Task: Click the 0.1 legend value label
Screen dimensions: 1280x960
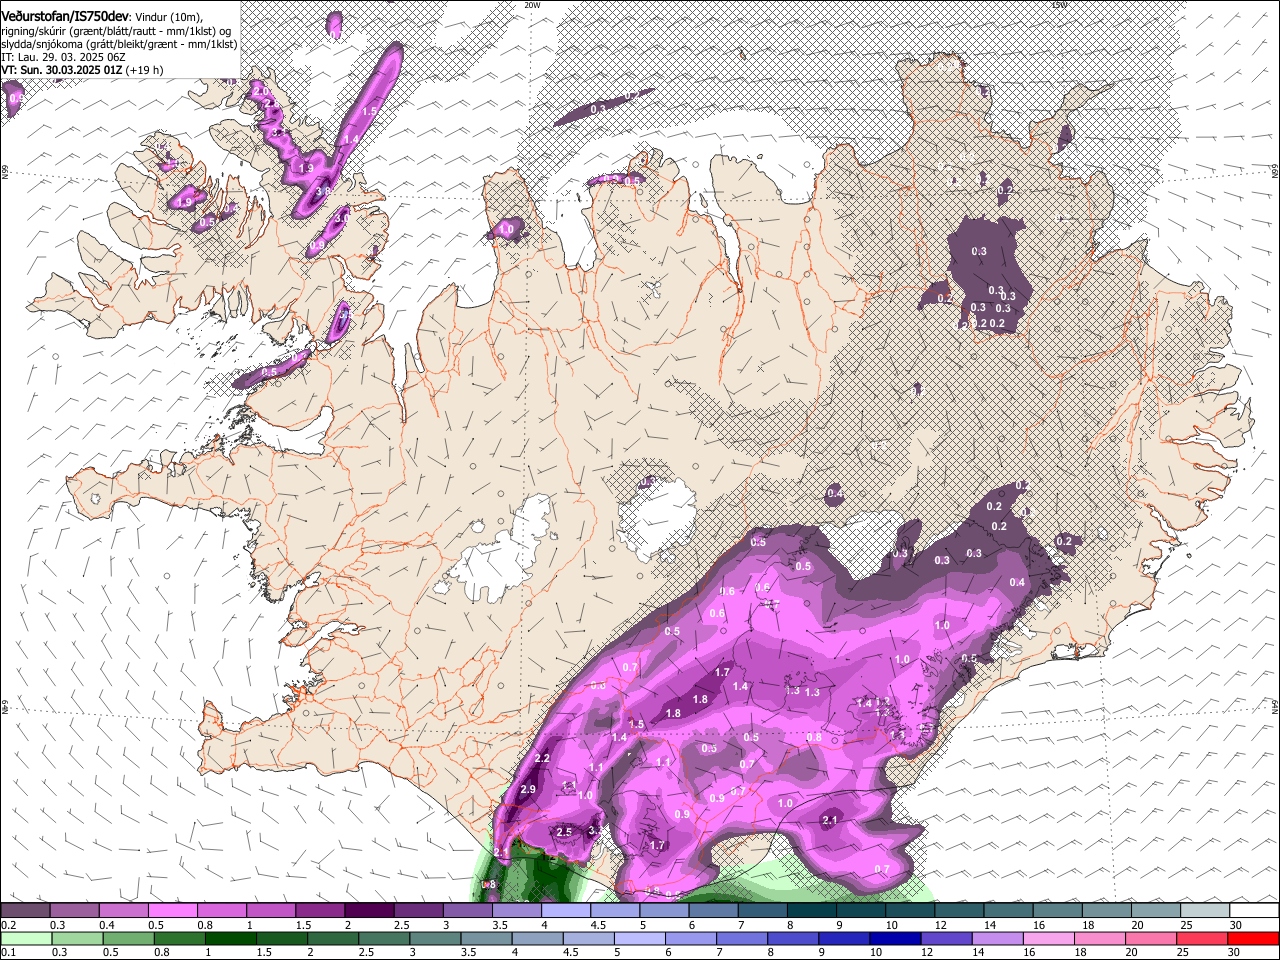Action: (x=8, y=953)
